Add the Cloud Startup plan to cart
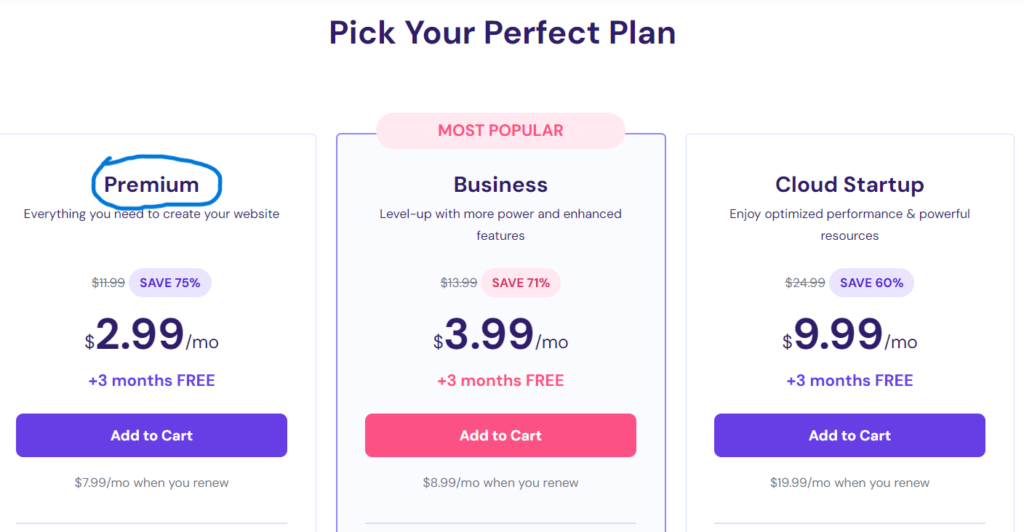 [849, 435]
